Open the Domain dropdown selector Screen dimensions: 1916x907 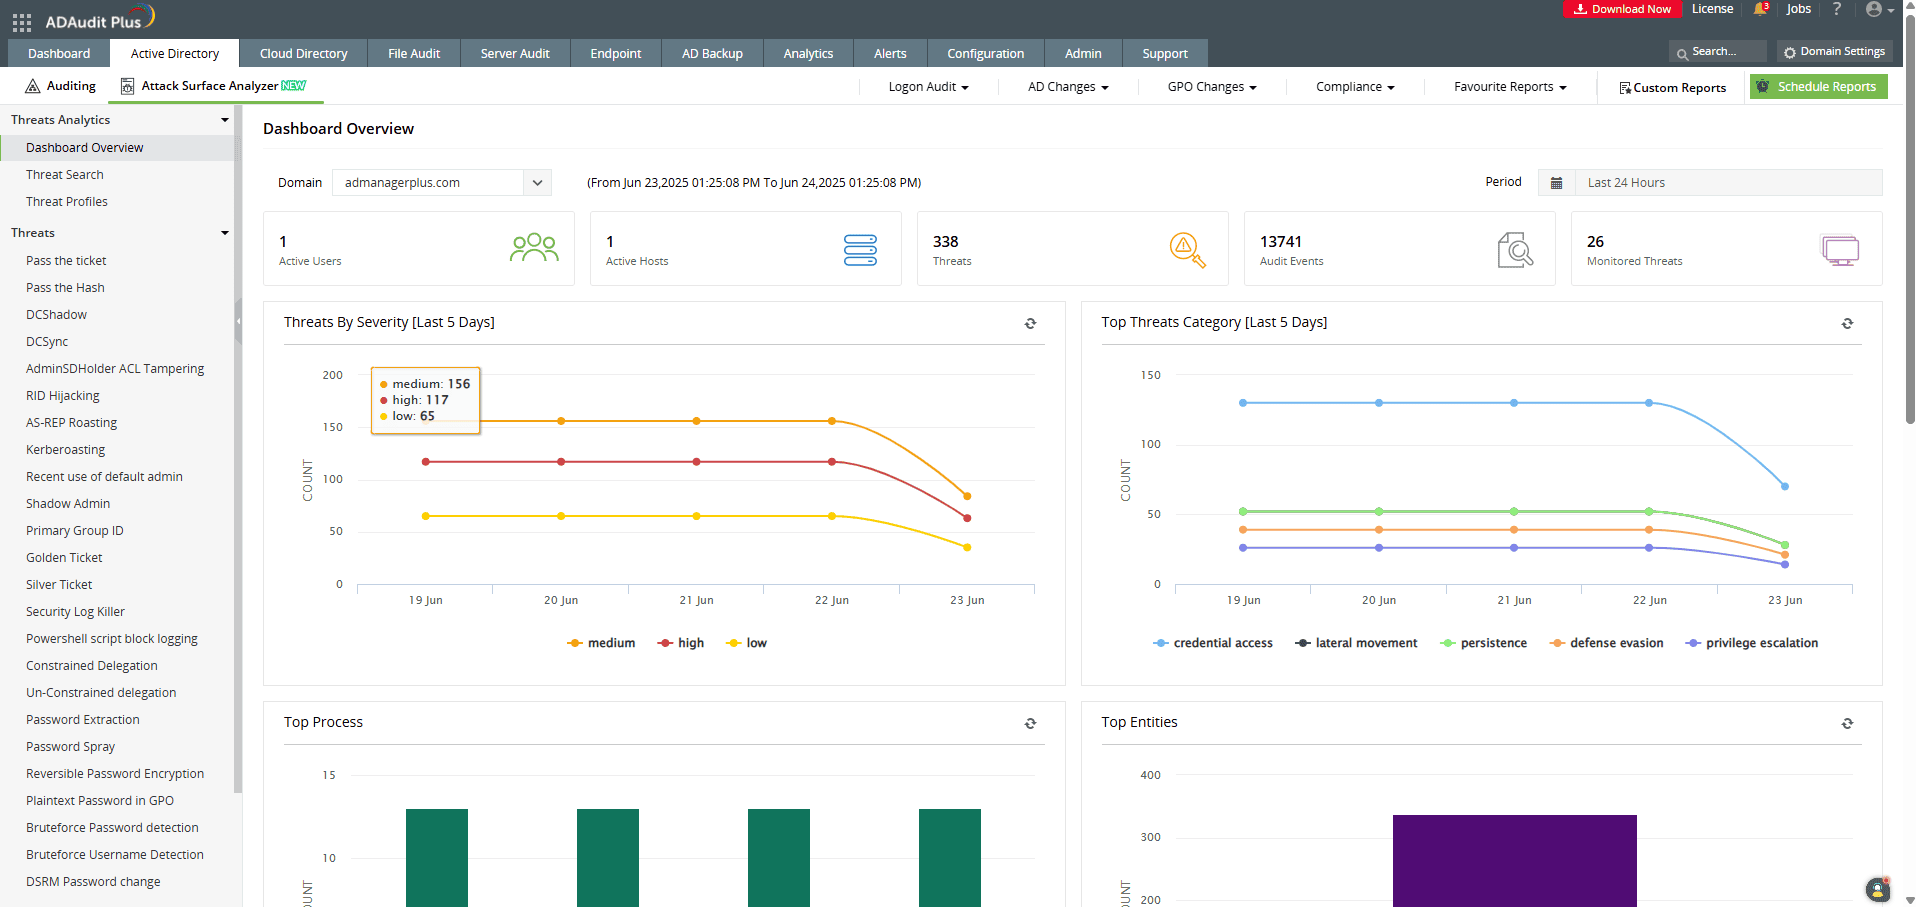click(x=441, y=183)
